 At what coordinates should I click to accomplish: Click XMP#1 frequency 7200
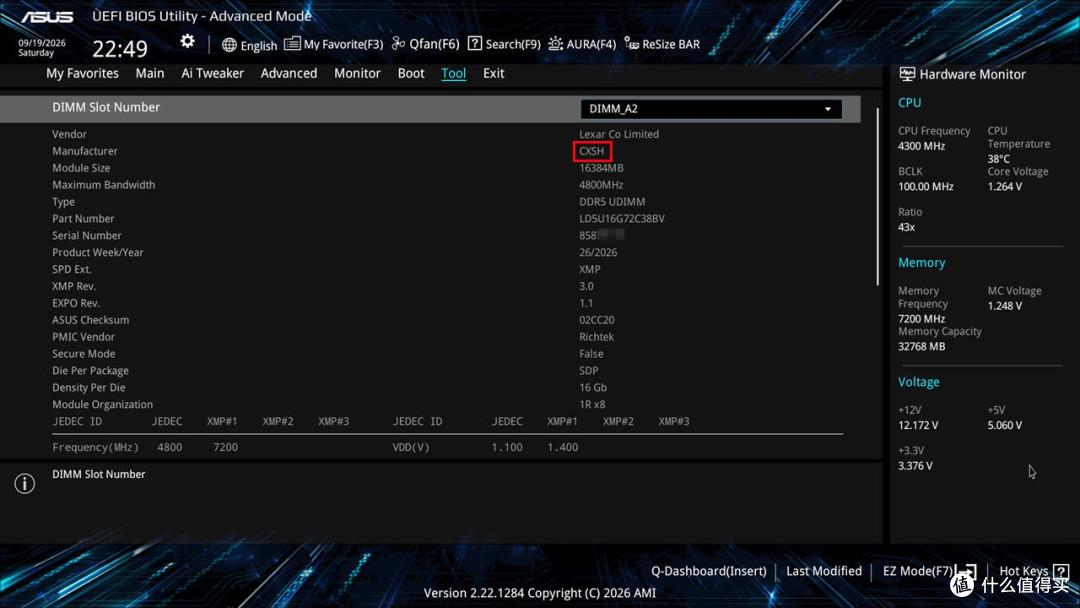[225, 447]
